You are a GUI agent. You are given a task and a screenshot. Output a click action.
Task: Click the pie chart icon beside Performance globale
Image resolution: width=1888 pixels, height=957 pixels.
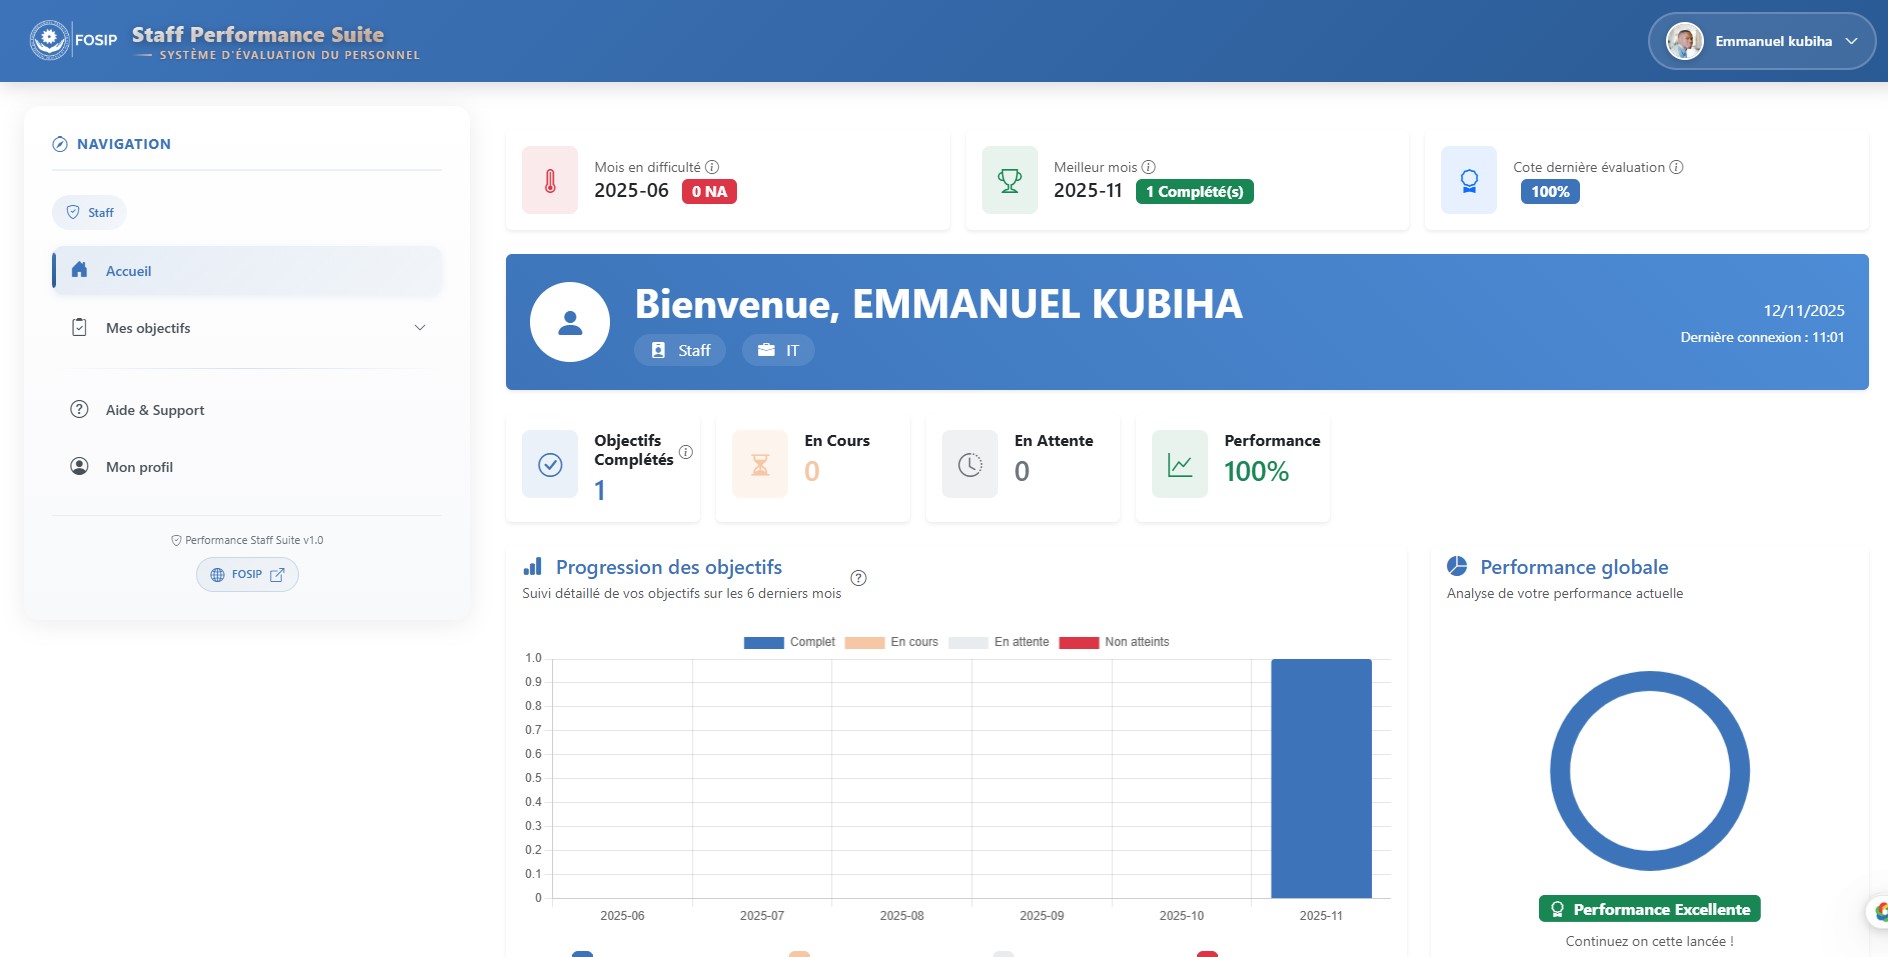[x=1457, y=566]
